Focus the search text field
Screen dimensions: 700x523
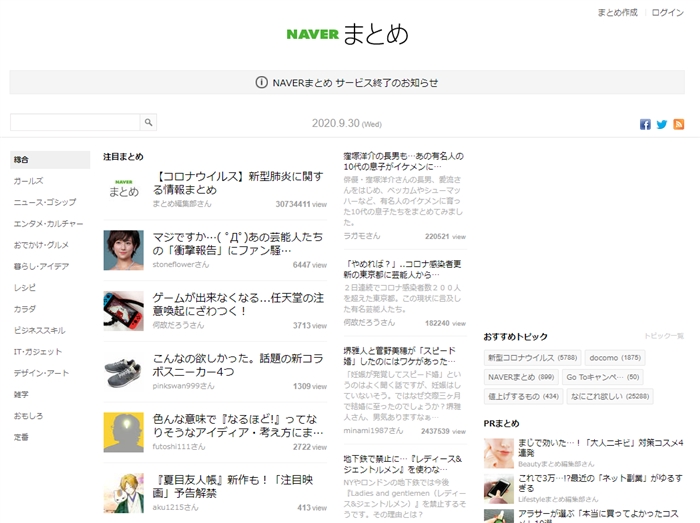[x=75, y=122]
